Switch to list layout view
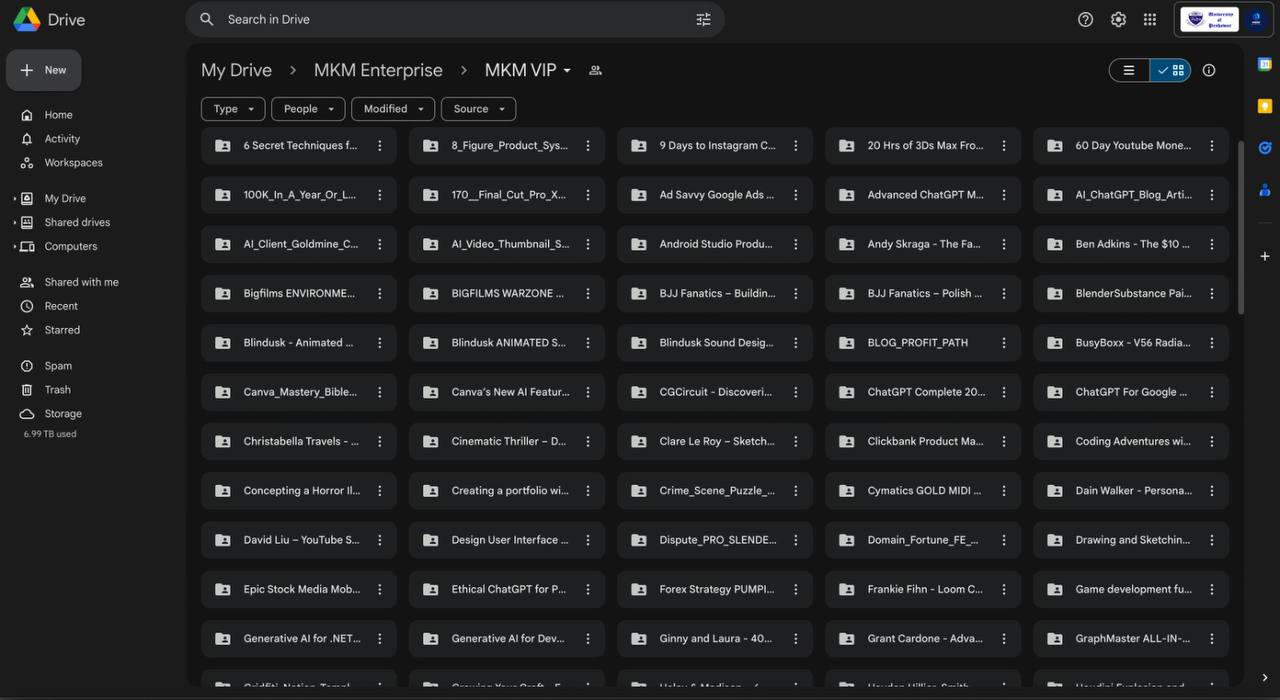Screen dimensions: 1280x700 1129,70
